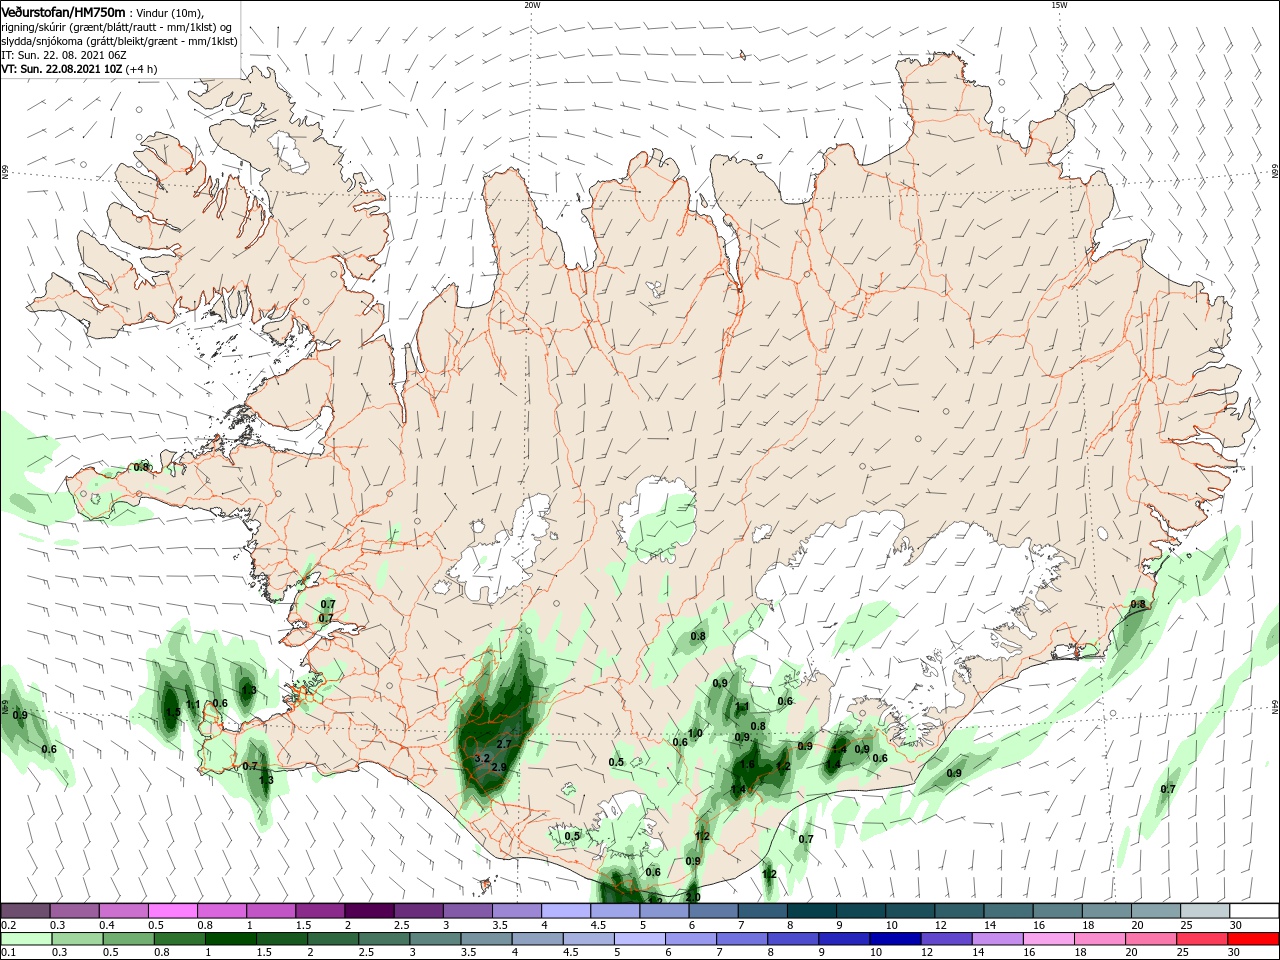Pick the pink rain swatch between 16 and 18
1280x960 pixels.
(x=1049, y=939)
